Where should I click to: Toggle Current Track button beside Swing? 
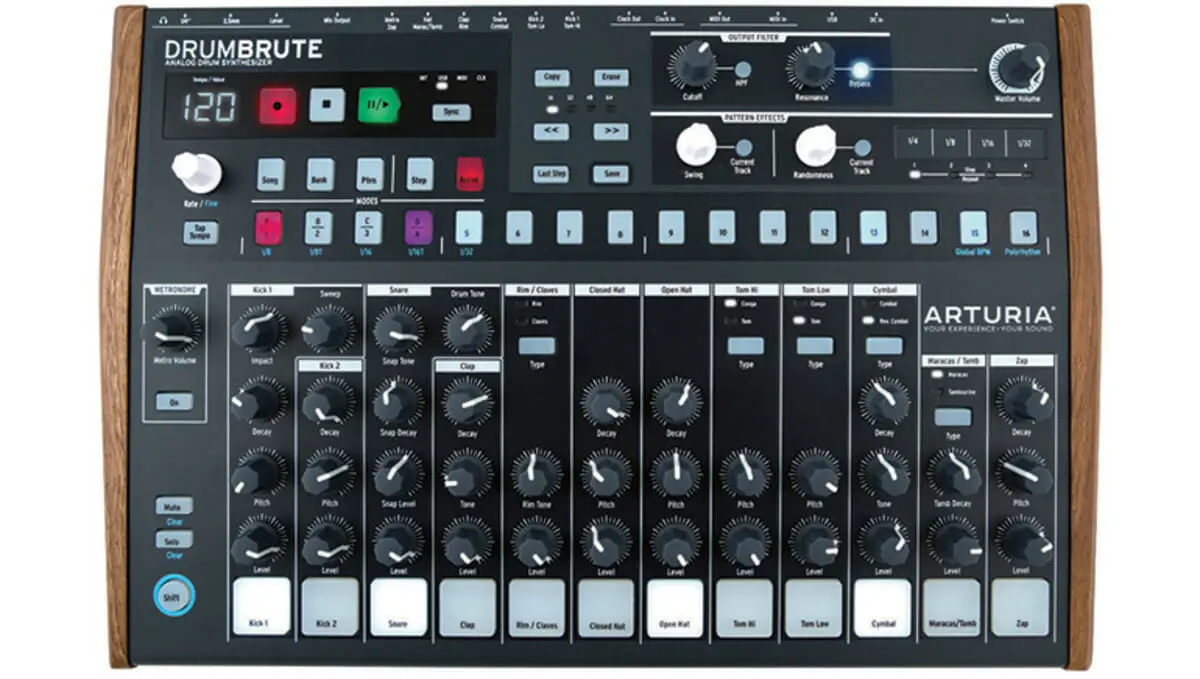pyautogui.click(x=743, y=147)
